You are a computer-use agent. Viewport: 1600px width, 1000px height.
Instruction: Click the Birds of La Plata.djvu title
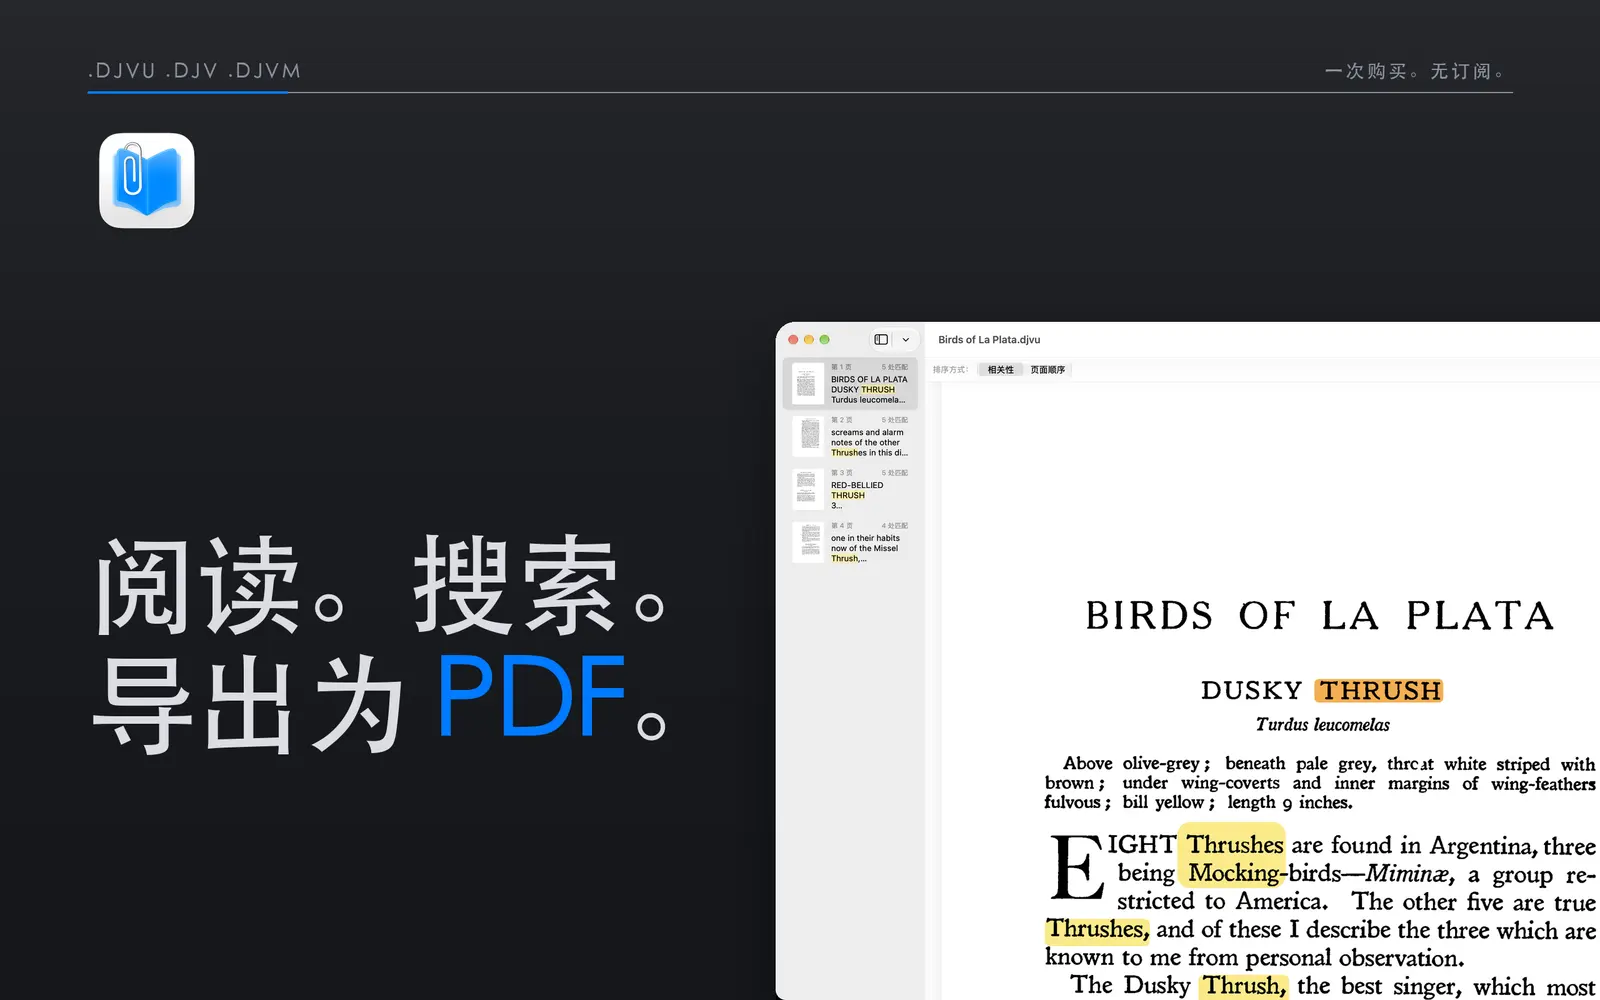click(989, 340)
